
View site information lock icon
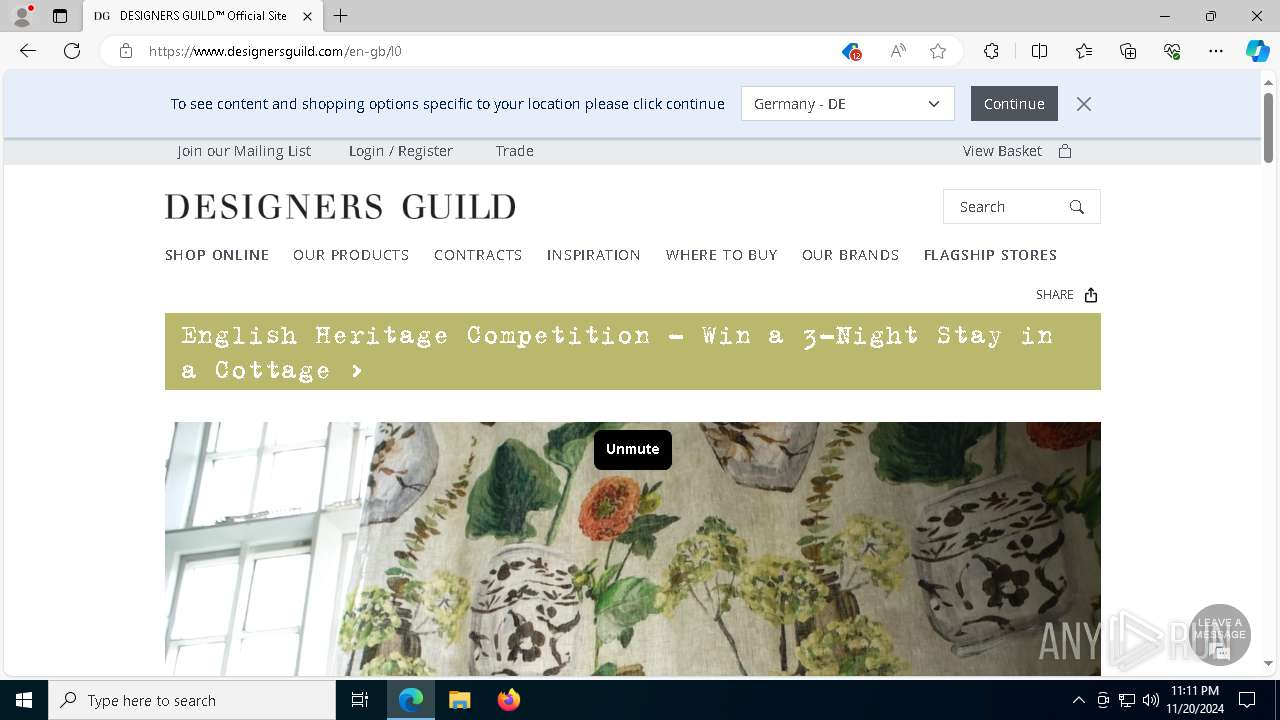[x=125, y=51]
